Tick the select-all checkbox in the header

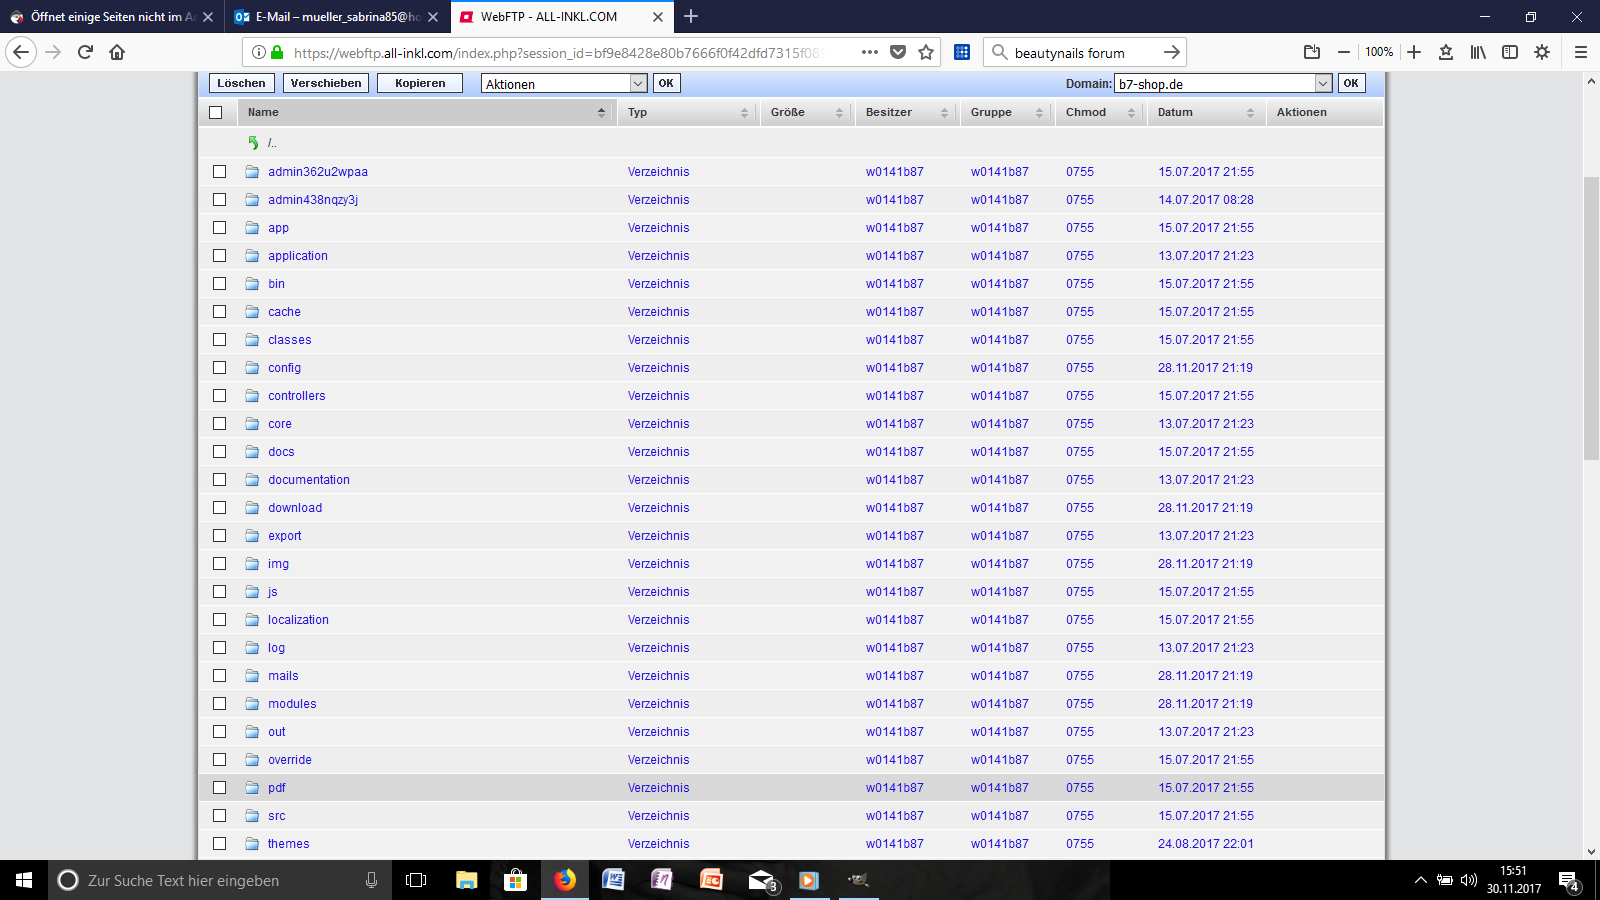216,112
